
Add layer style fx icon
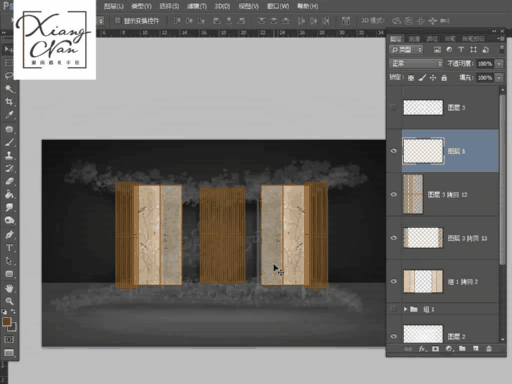[x=422, y=349]
